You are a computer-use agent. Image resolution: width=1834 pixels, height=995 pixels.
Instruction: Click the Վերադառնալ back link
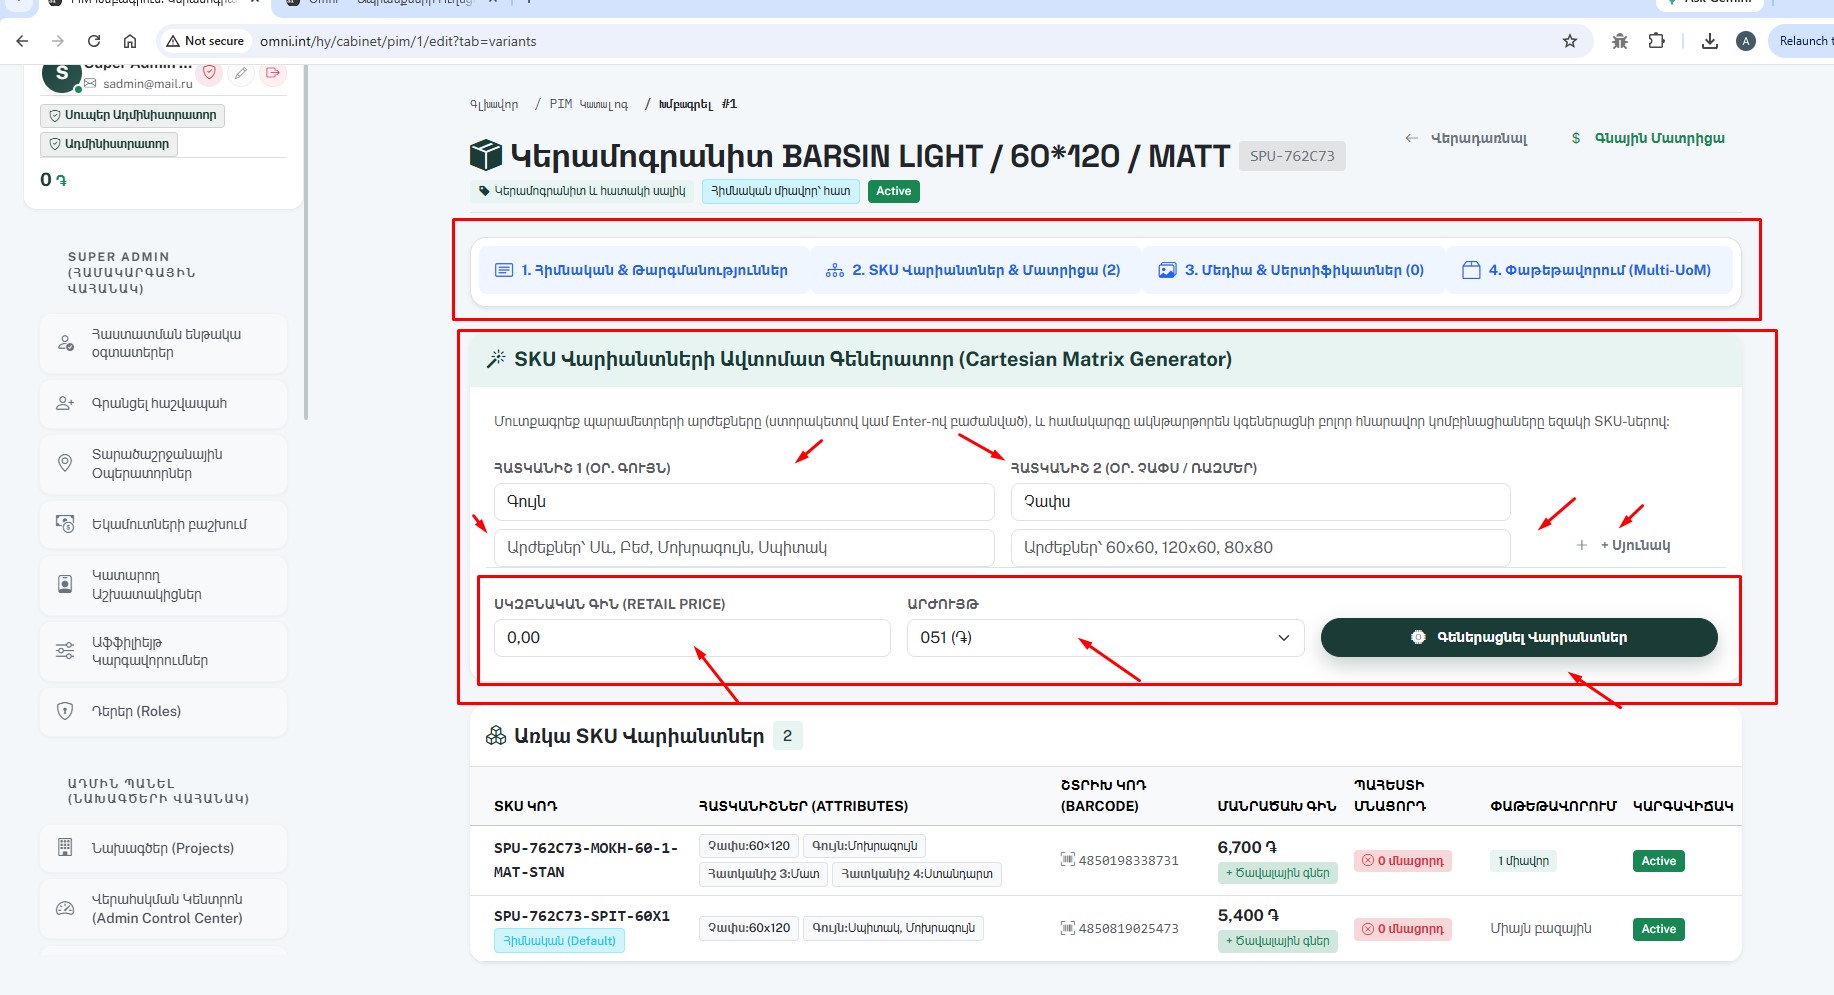[1466, 138]
